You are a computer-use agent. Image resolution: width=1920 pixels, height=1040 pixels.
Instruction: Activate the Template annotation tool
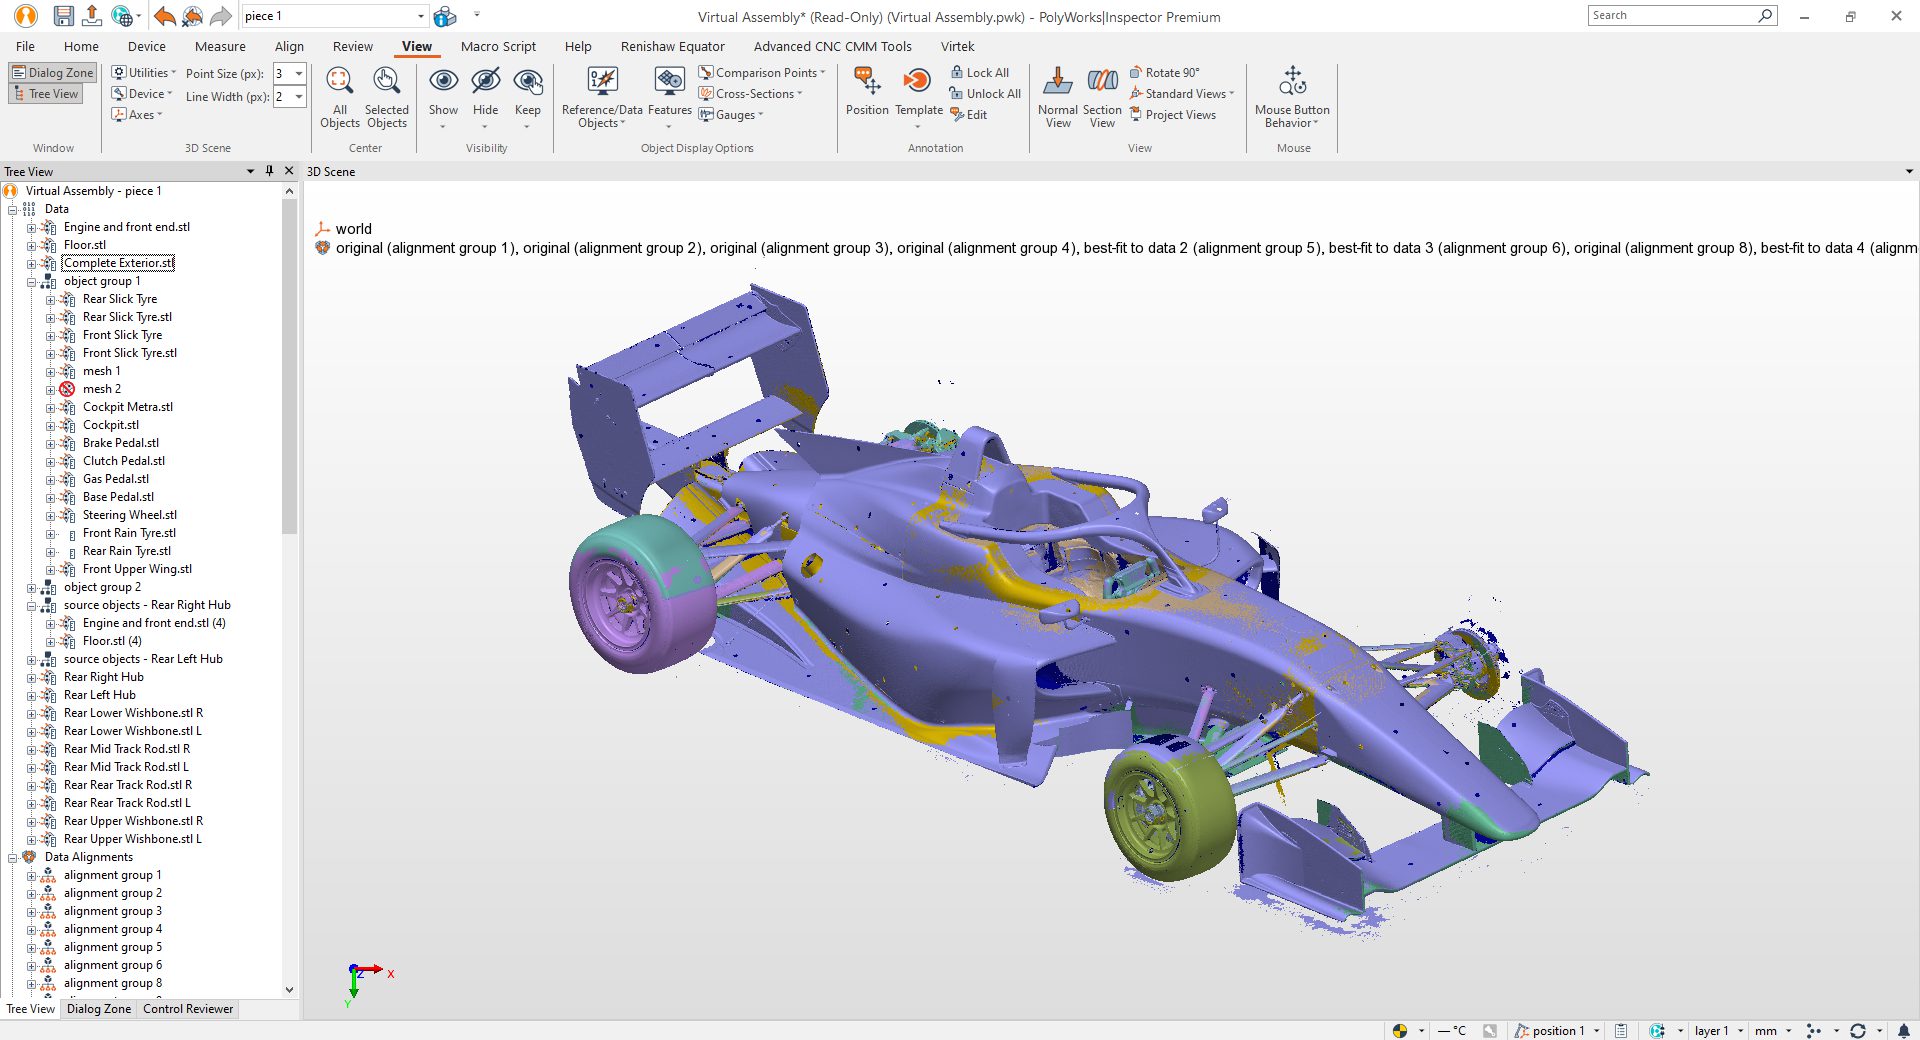917,95
